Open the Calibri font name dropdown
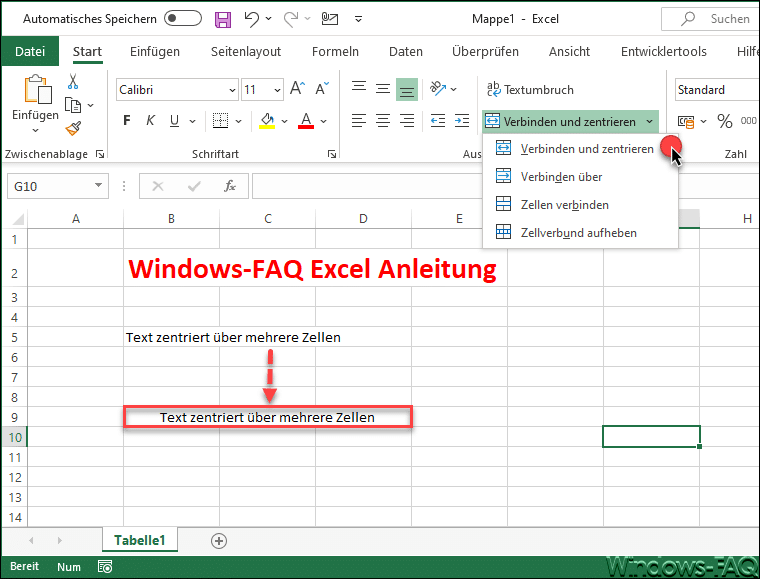 (232, 90)
